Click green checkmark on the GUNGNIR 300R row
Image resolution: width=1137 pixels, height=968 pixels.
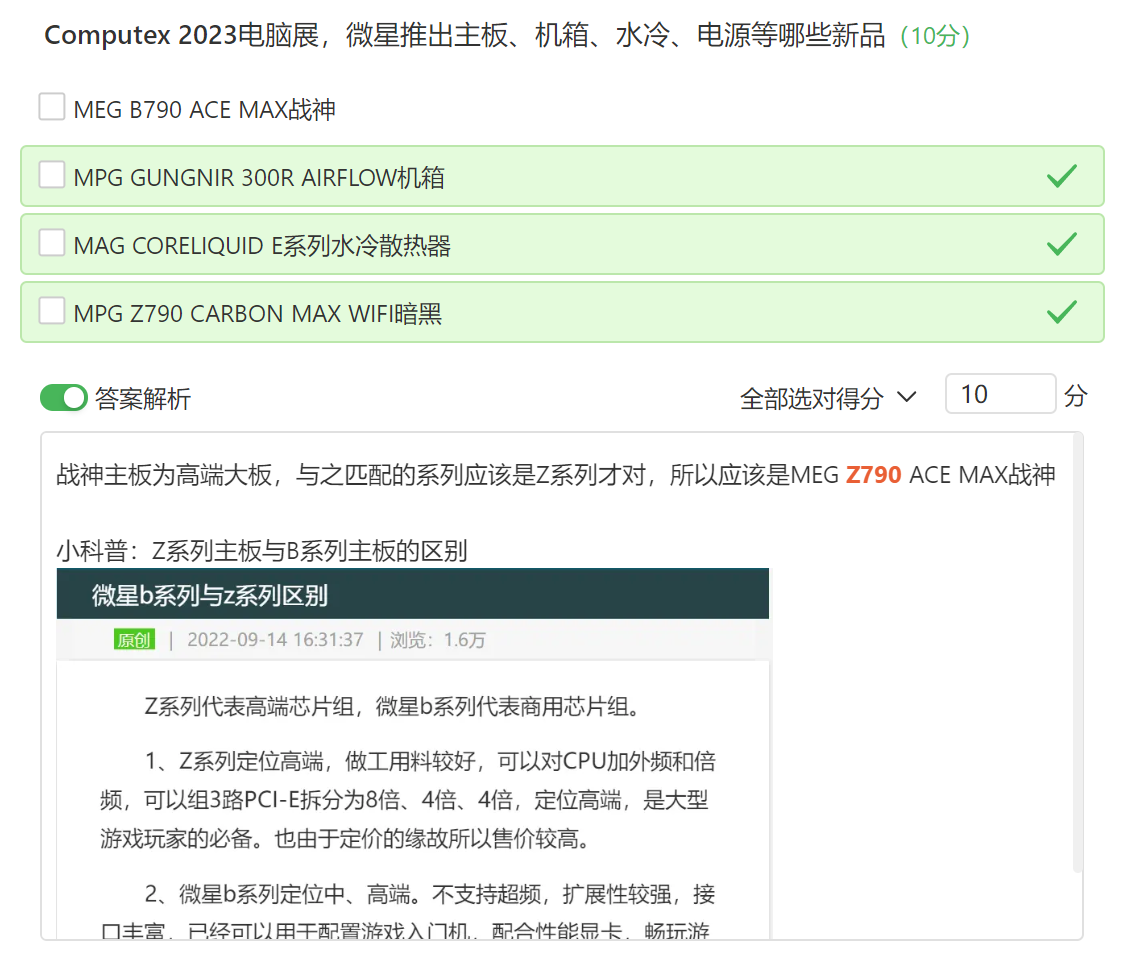(1061, 177)
